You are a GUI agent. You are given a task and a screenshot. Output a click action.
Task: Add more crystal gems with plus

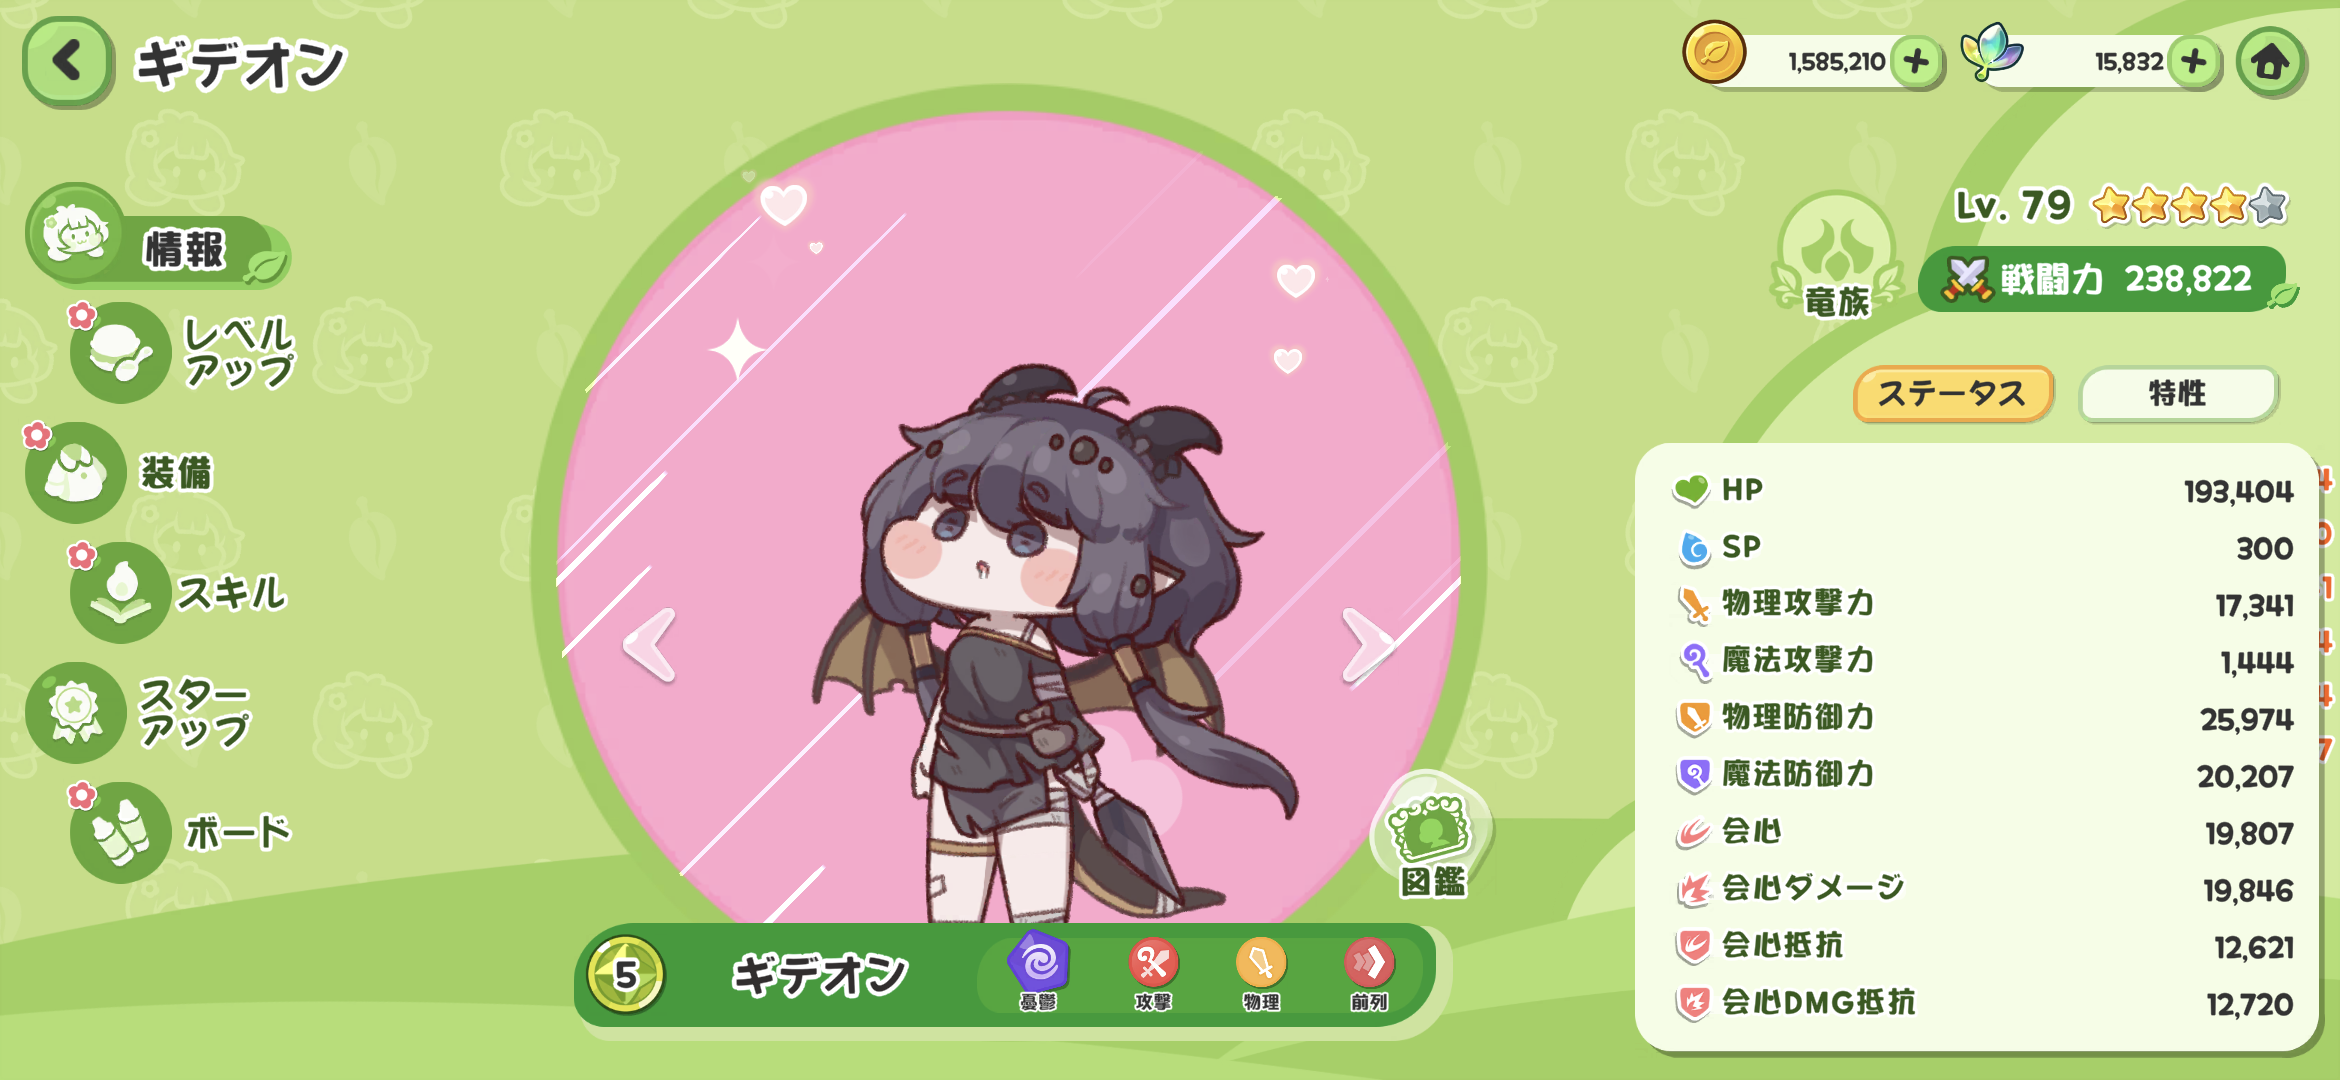[x=2194, y=62]
